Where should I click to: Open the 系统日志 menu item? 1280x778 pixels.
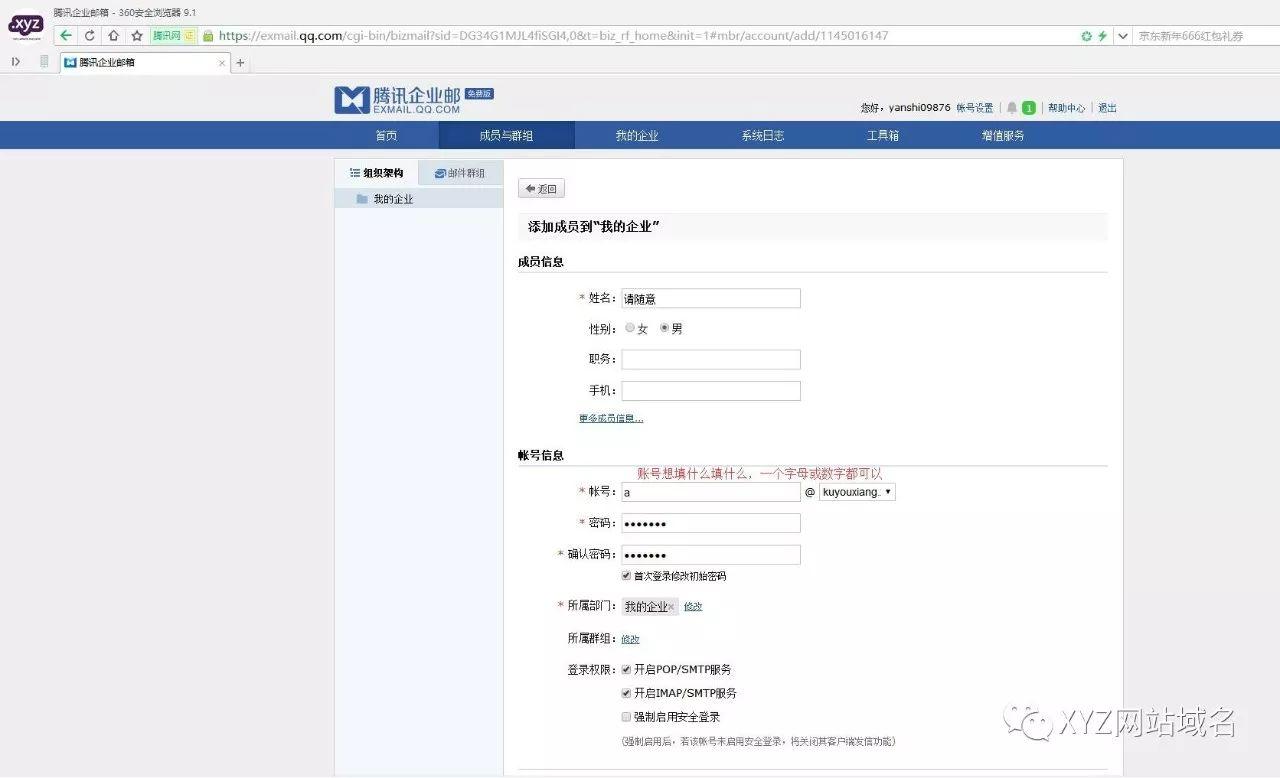(760, 135)
